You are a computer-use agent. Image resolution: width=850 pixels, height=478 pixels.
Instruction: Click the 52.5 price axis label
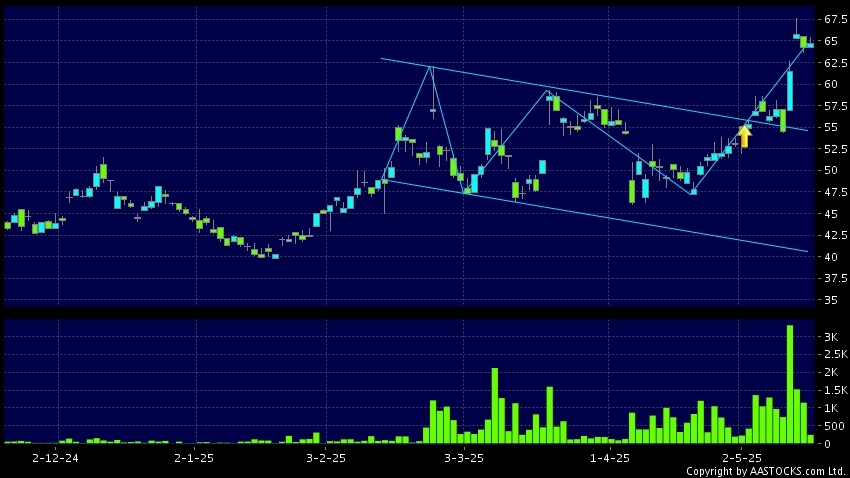point(835,148)
